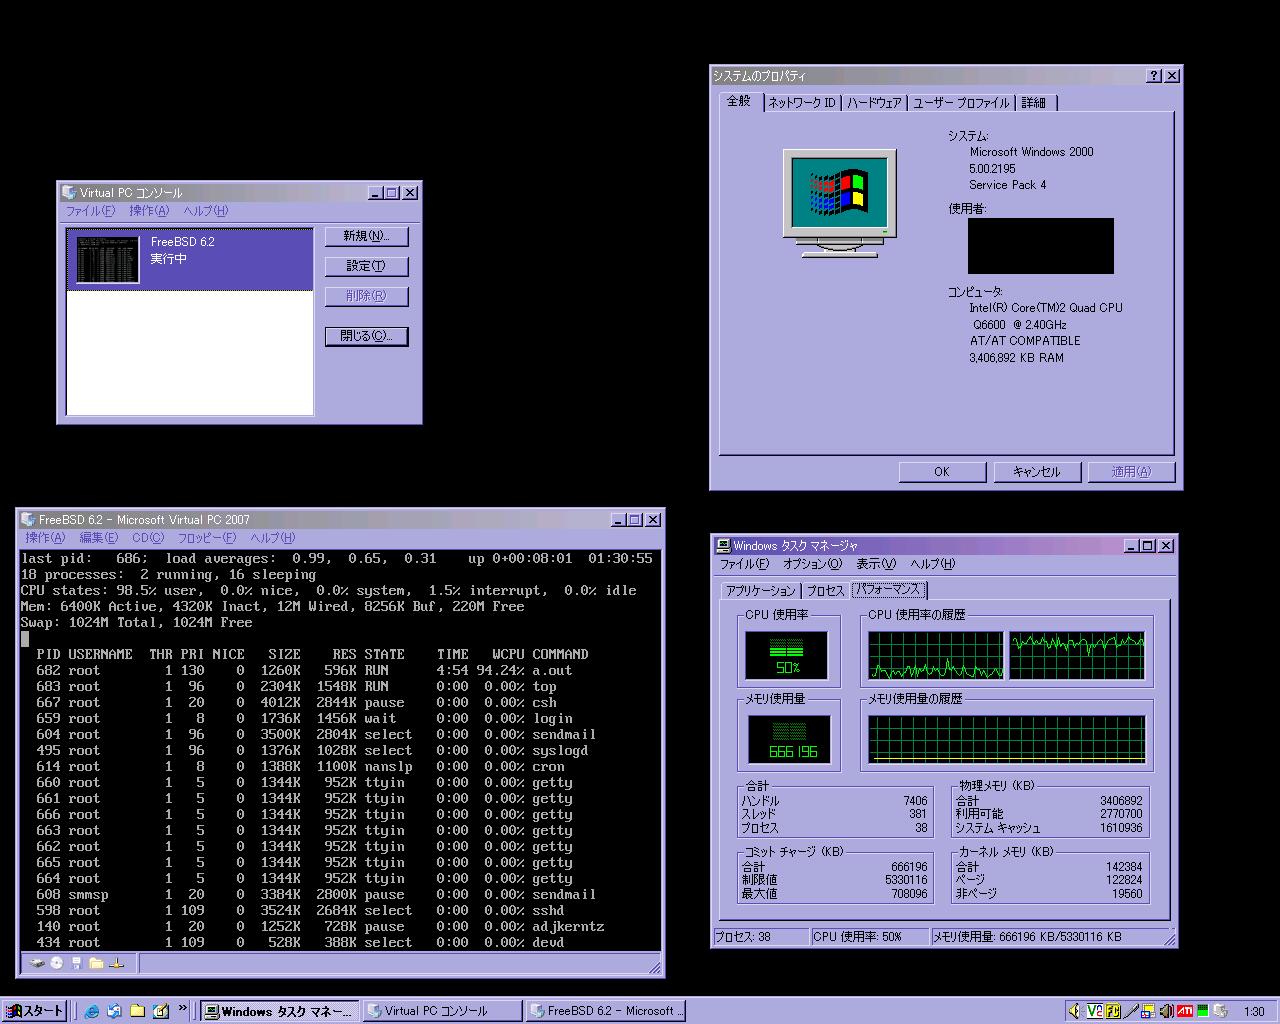The width and height of the screenshot is (1280, 1024).
Task: Click the network adapter icon in the FreeBSD status bar
Action: tap(116, 963)
